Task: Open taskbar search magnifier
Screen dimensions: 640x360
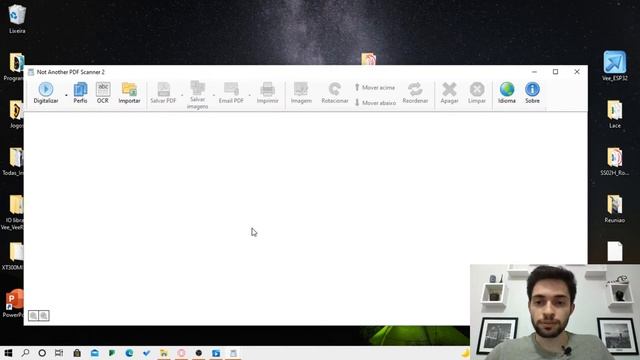Action: [x=25, y=353]
